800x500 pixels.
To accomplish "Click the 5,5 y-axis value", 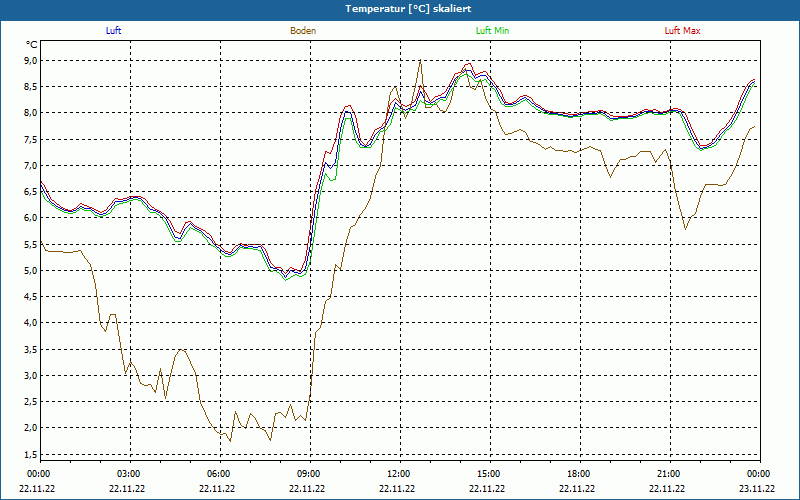I will (x=31, y=244).
